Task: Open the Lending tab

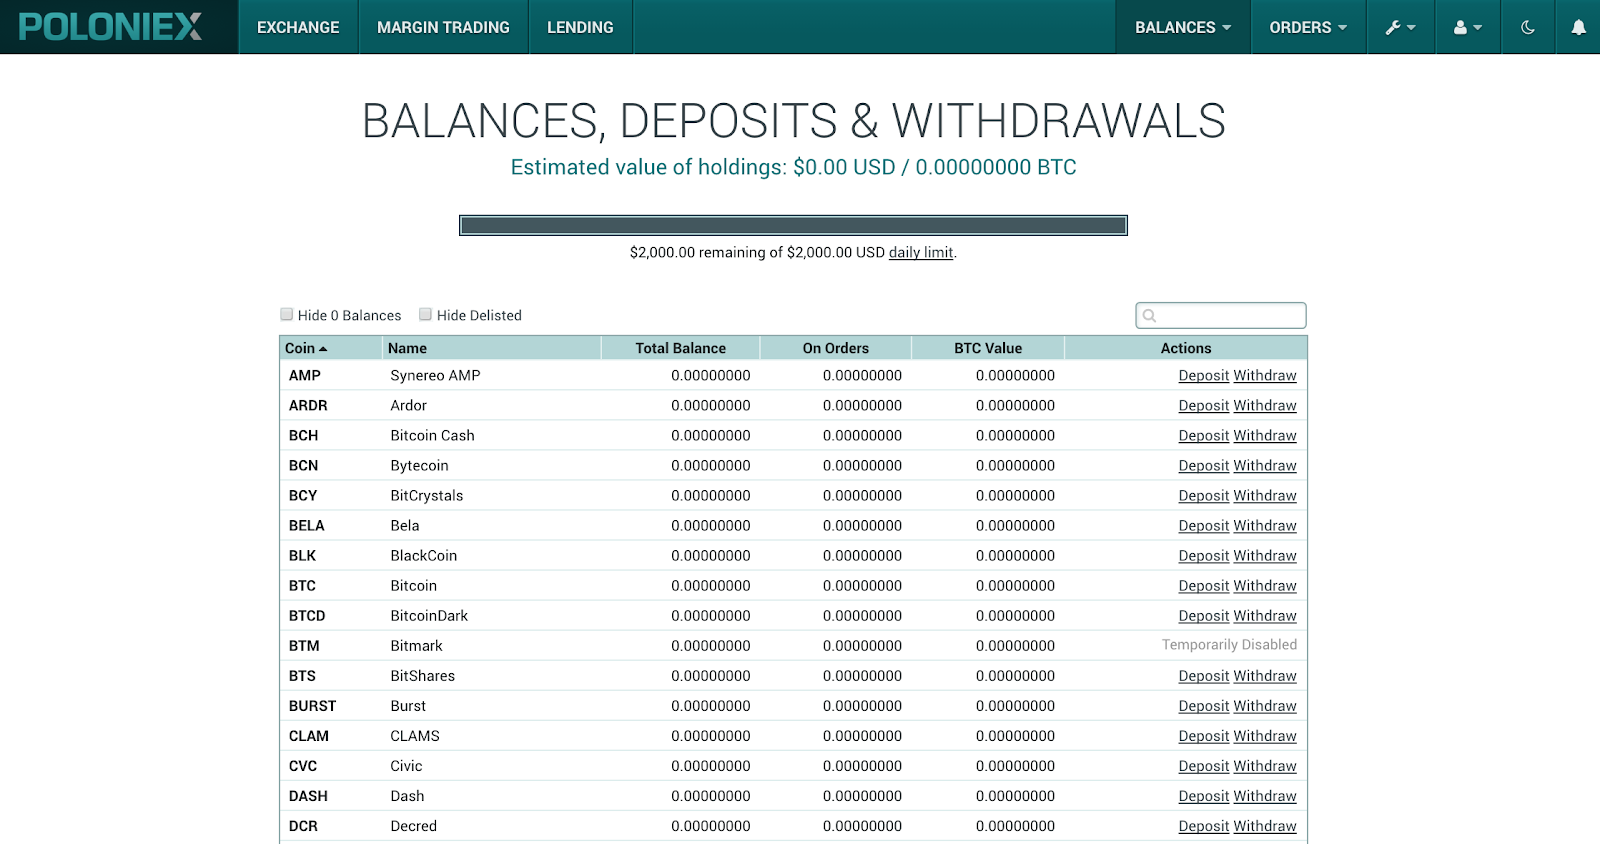Action: coord(580,27)
